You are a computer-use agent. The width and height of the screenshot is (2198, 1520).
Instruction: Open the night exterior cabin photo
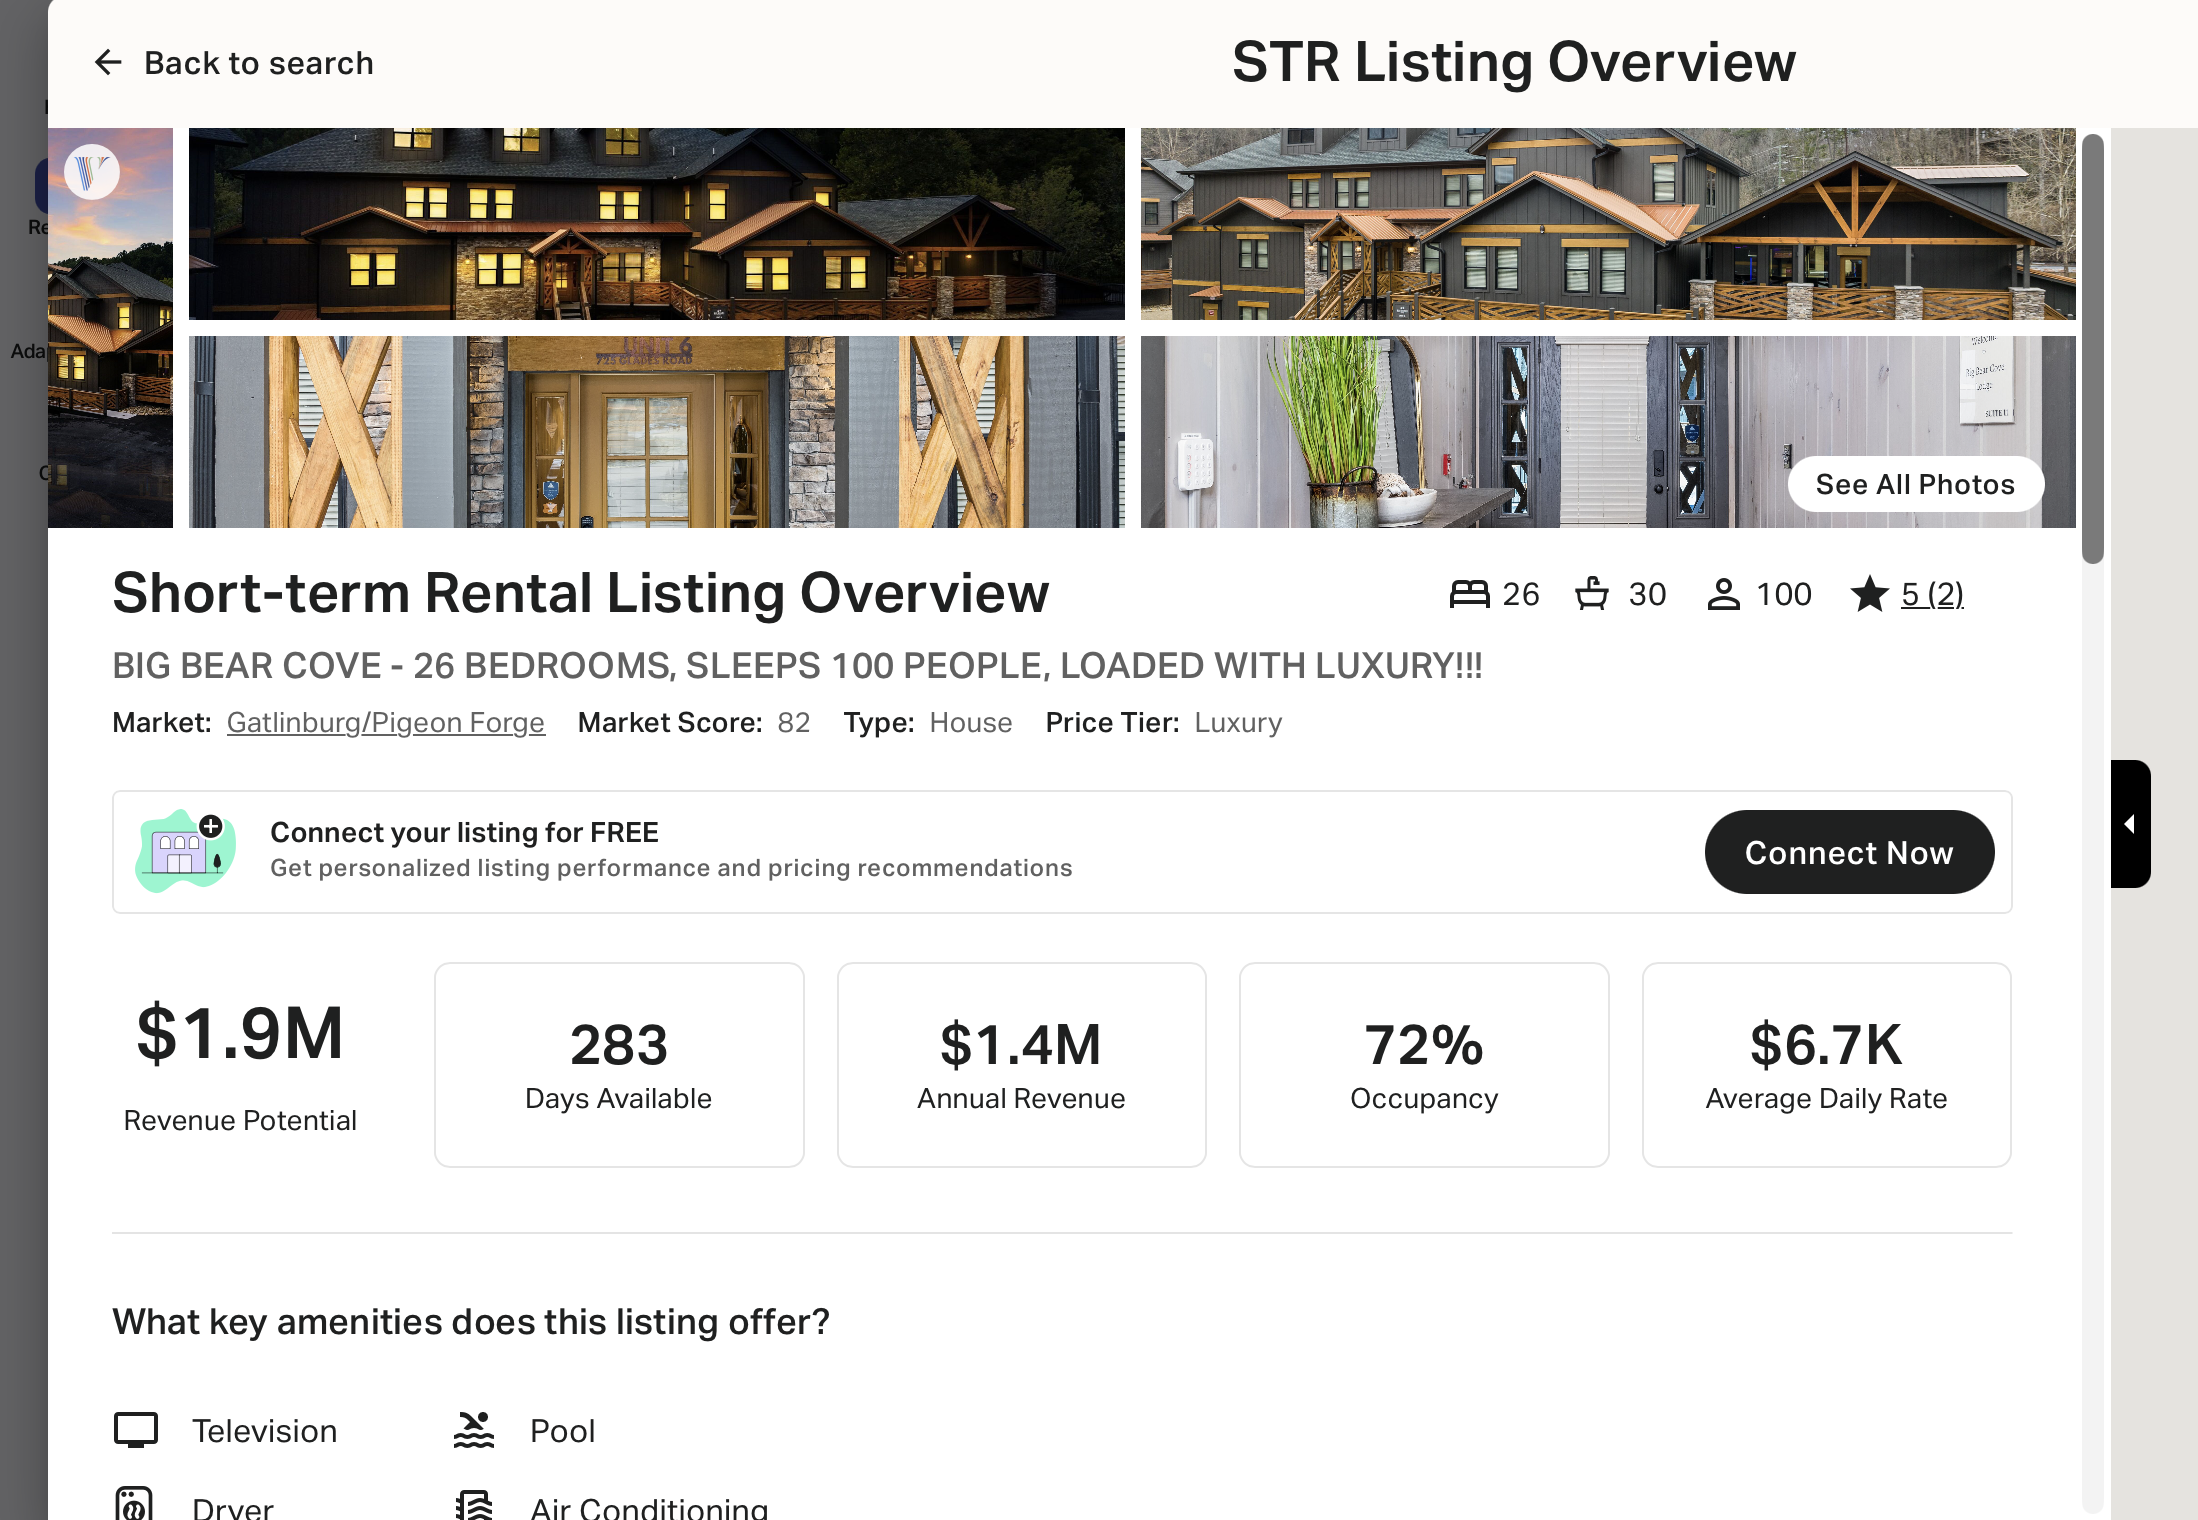[x=657, y=224]
